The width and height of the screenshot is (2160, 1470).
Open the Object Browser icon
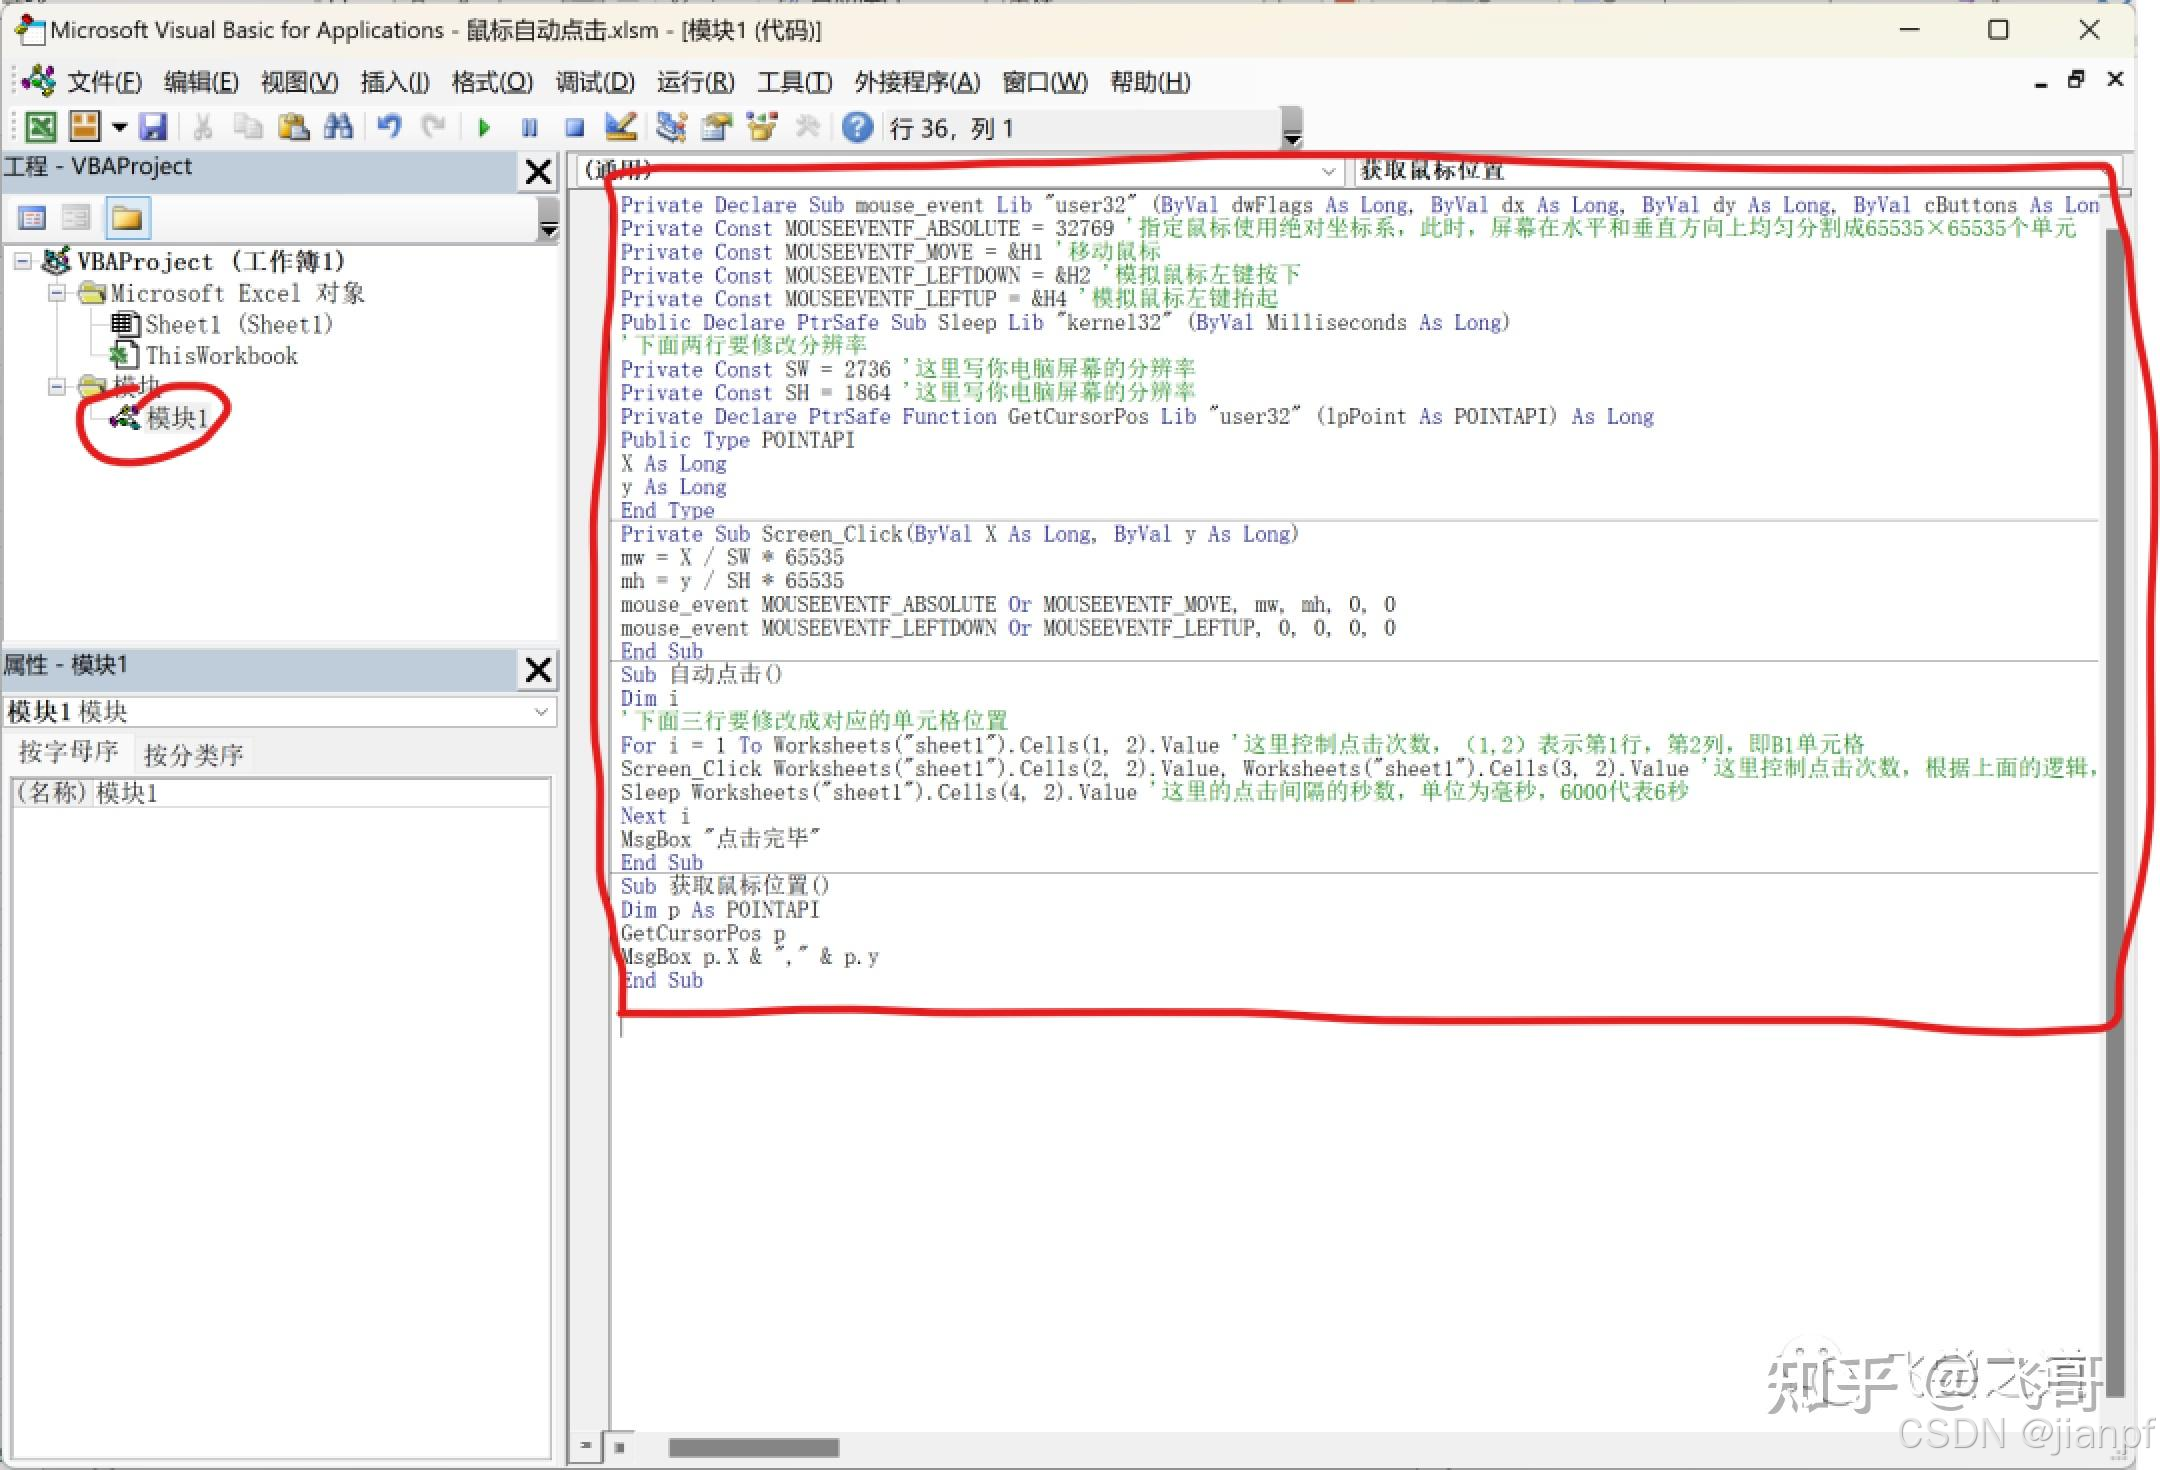coord(762,128)
